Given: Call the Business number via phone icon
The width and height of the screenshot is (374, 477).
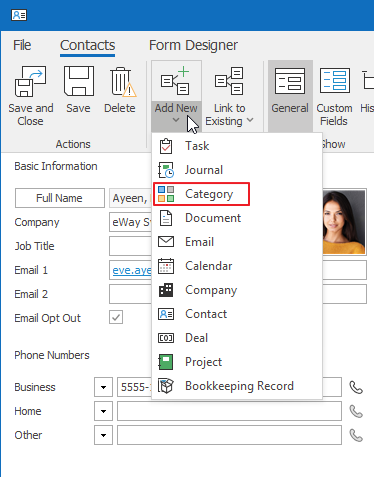Looking at the screenshot, I should (x=356, y=387).
